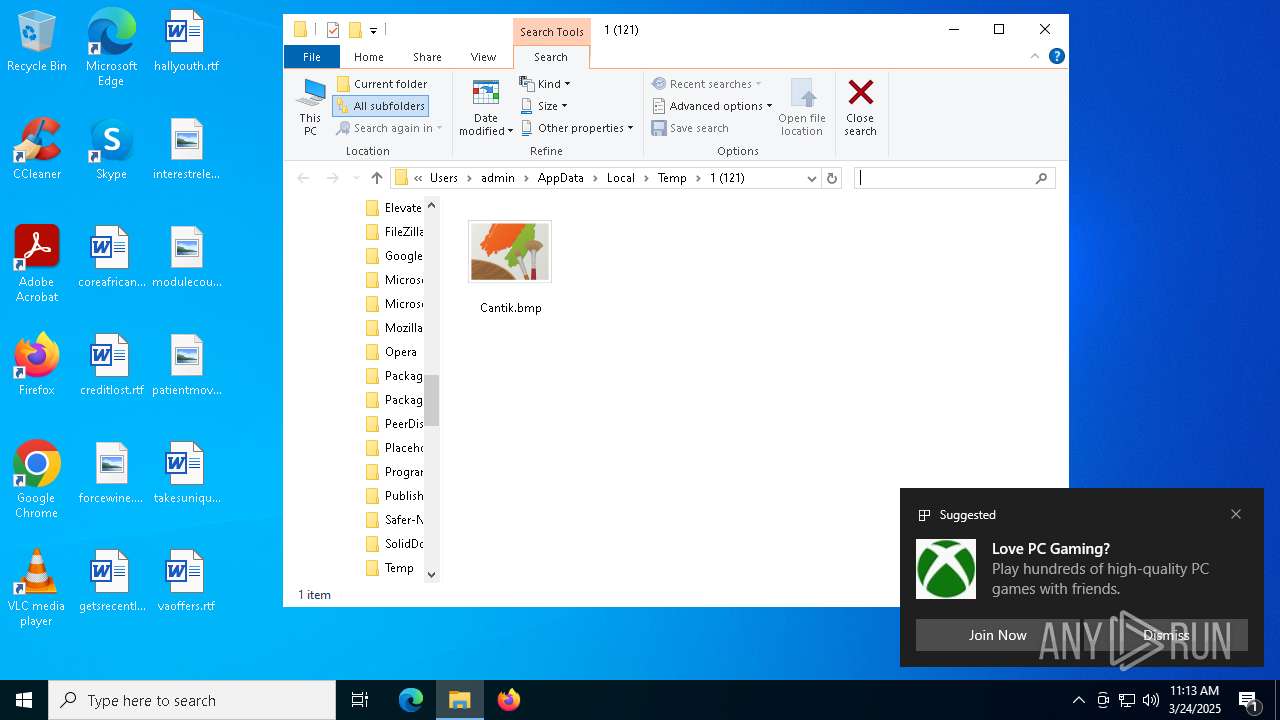Click New folder quick access icon
The height and width of the screenshot is (720, 1280).
(355, 30)
